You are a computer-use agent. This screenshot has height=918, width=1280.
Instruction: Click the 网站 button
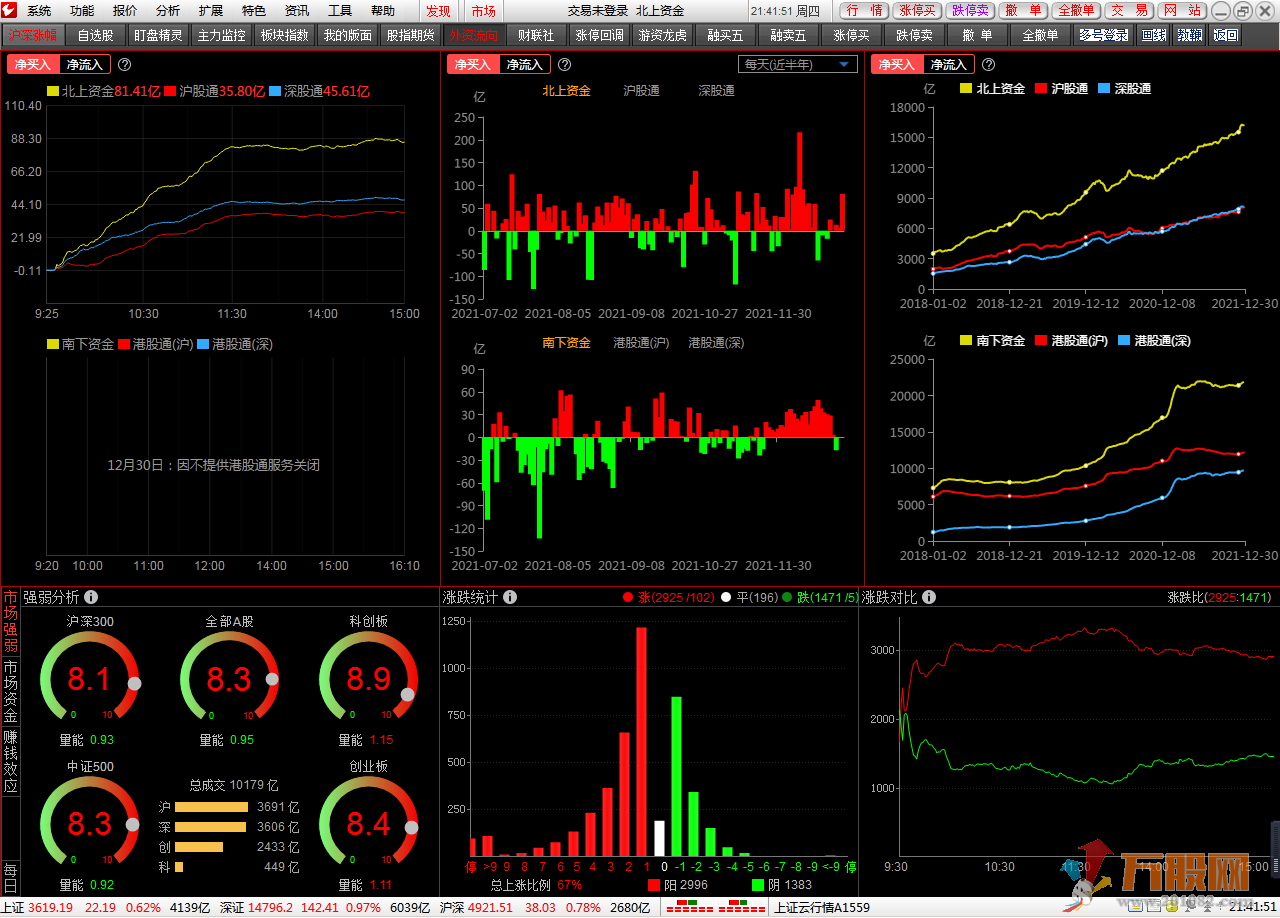coord(1182,10)
